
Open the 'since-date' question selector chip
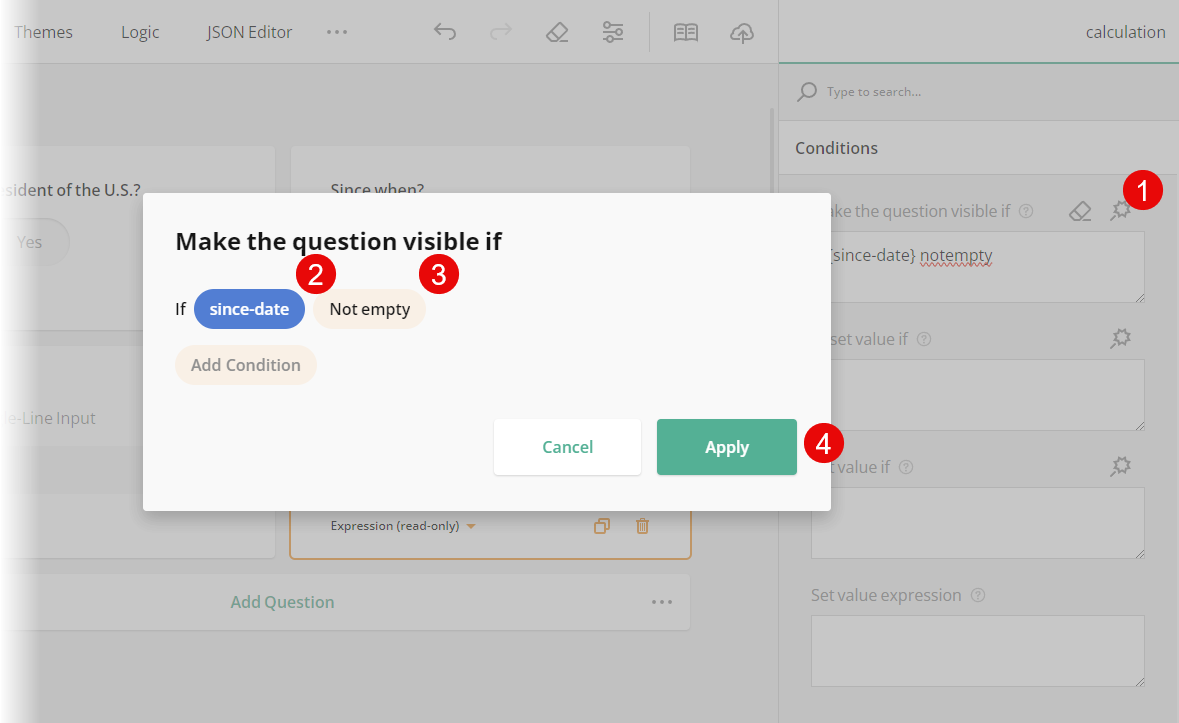click(x=249, y=309)
